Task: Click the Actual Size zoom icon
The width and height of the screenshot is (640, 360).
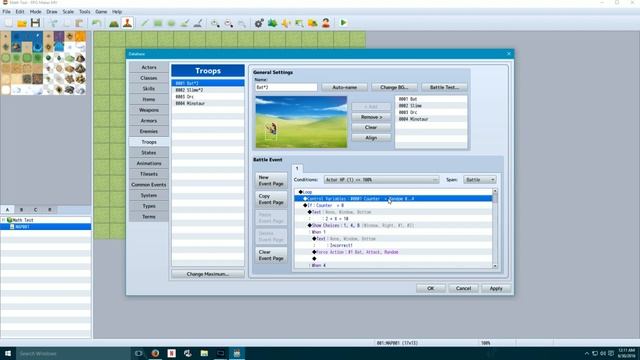Action: [242, 23]
